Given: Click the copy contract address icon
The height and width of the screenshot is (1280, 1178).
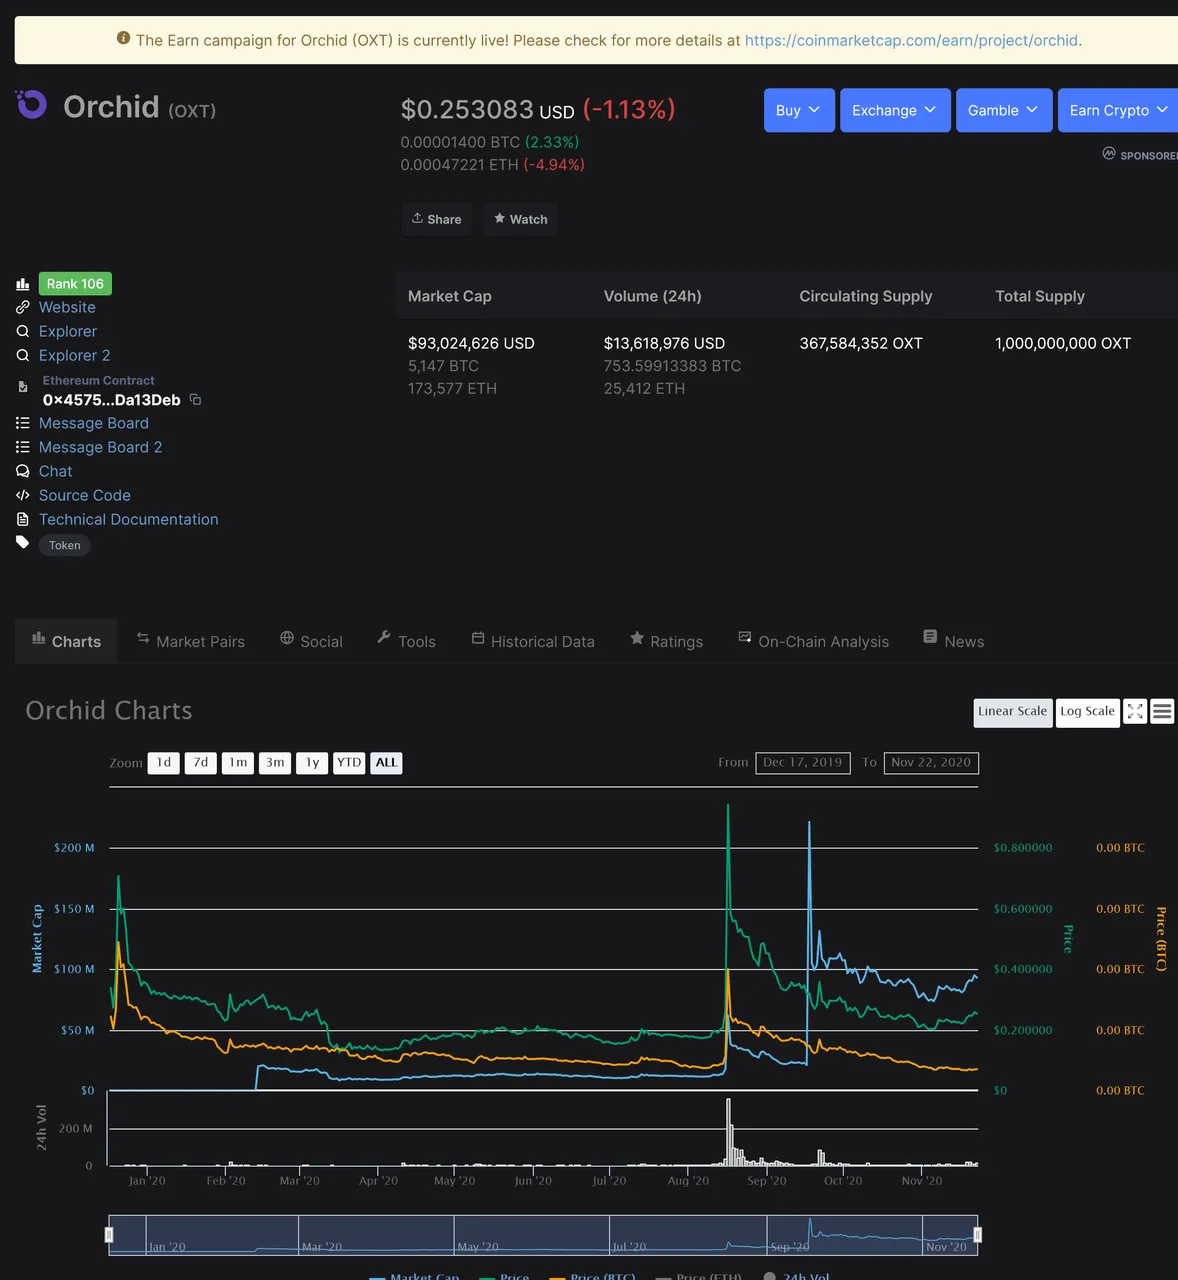Looking at the screenshot, I should click(x=195, y=399).
